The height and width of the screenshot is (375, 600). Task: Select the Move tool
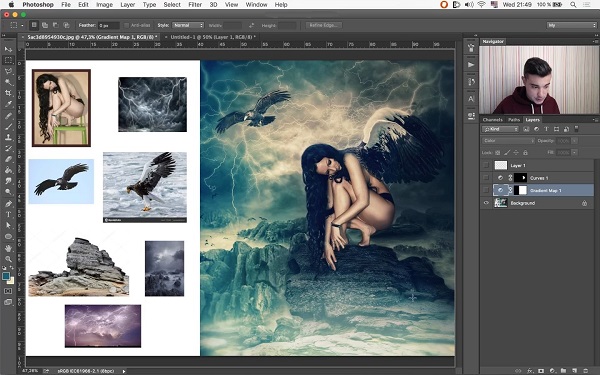pos(8,49)
